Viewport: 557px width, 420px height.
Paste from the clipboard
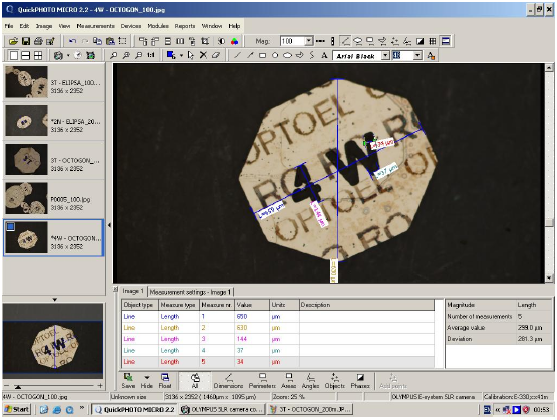[x=110, y=41]
